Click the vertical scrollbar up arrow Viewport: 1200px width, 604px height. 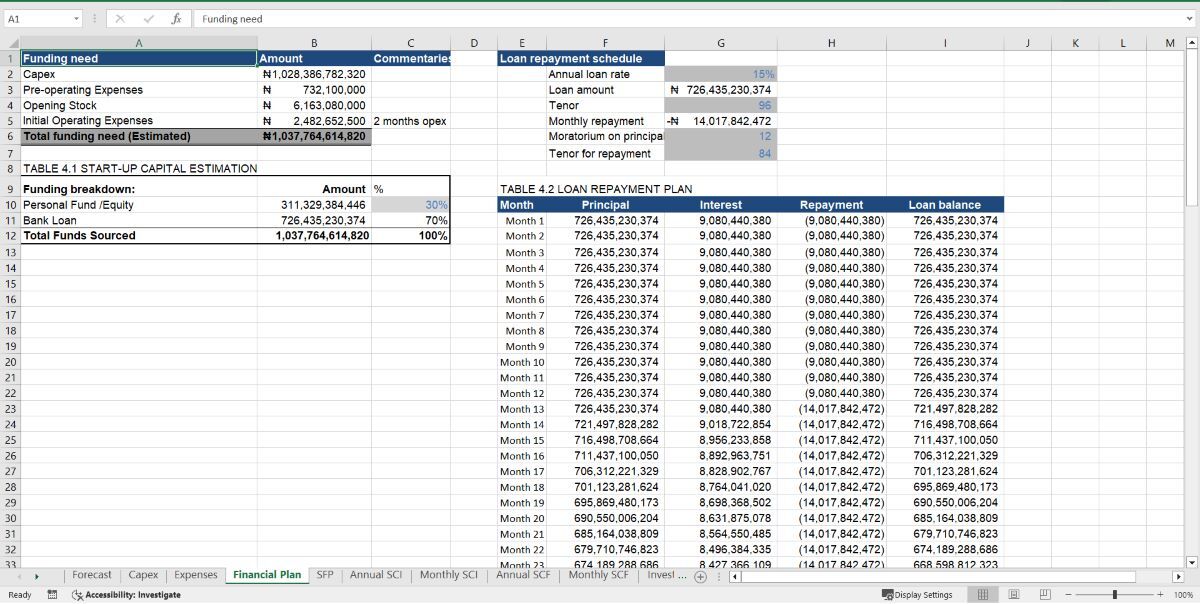[1191, 43]
